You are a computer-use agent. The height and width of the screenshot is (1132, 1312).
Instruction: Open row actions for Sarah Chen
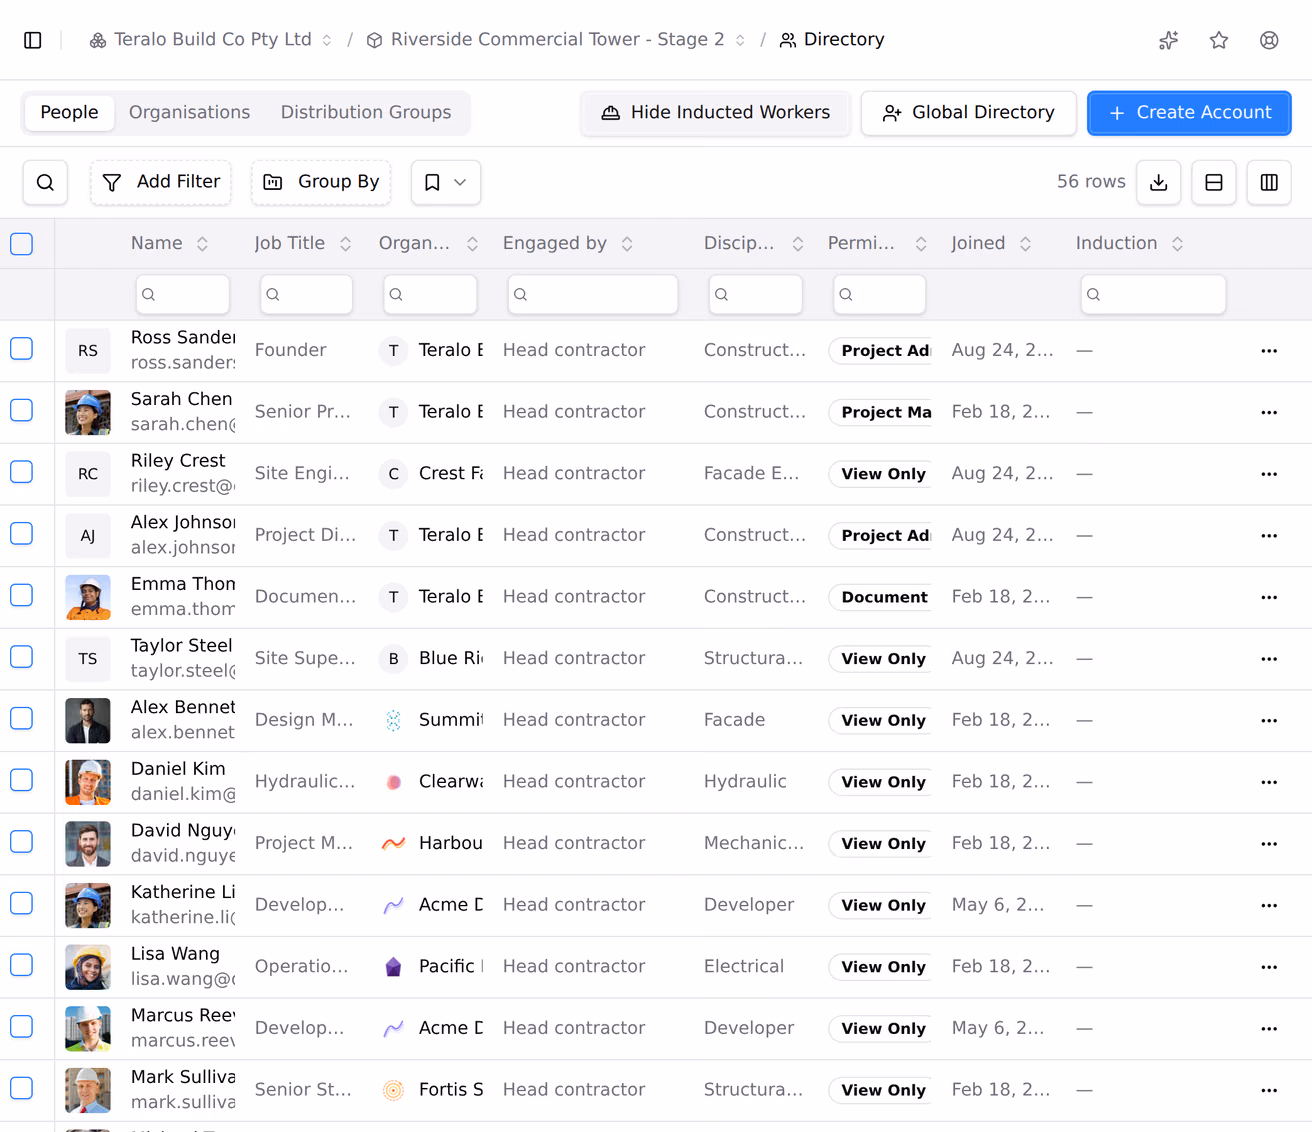pos(1269,413)
